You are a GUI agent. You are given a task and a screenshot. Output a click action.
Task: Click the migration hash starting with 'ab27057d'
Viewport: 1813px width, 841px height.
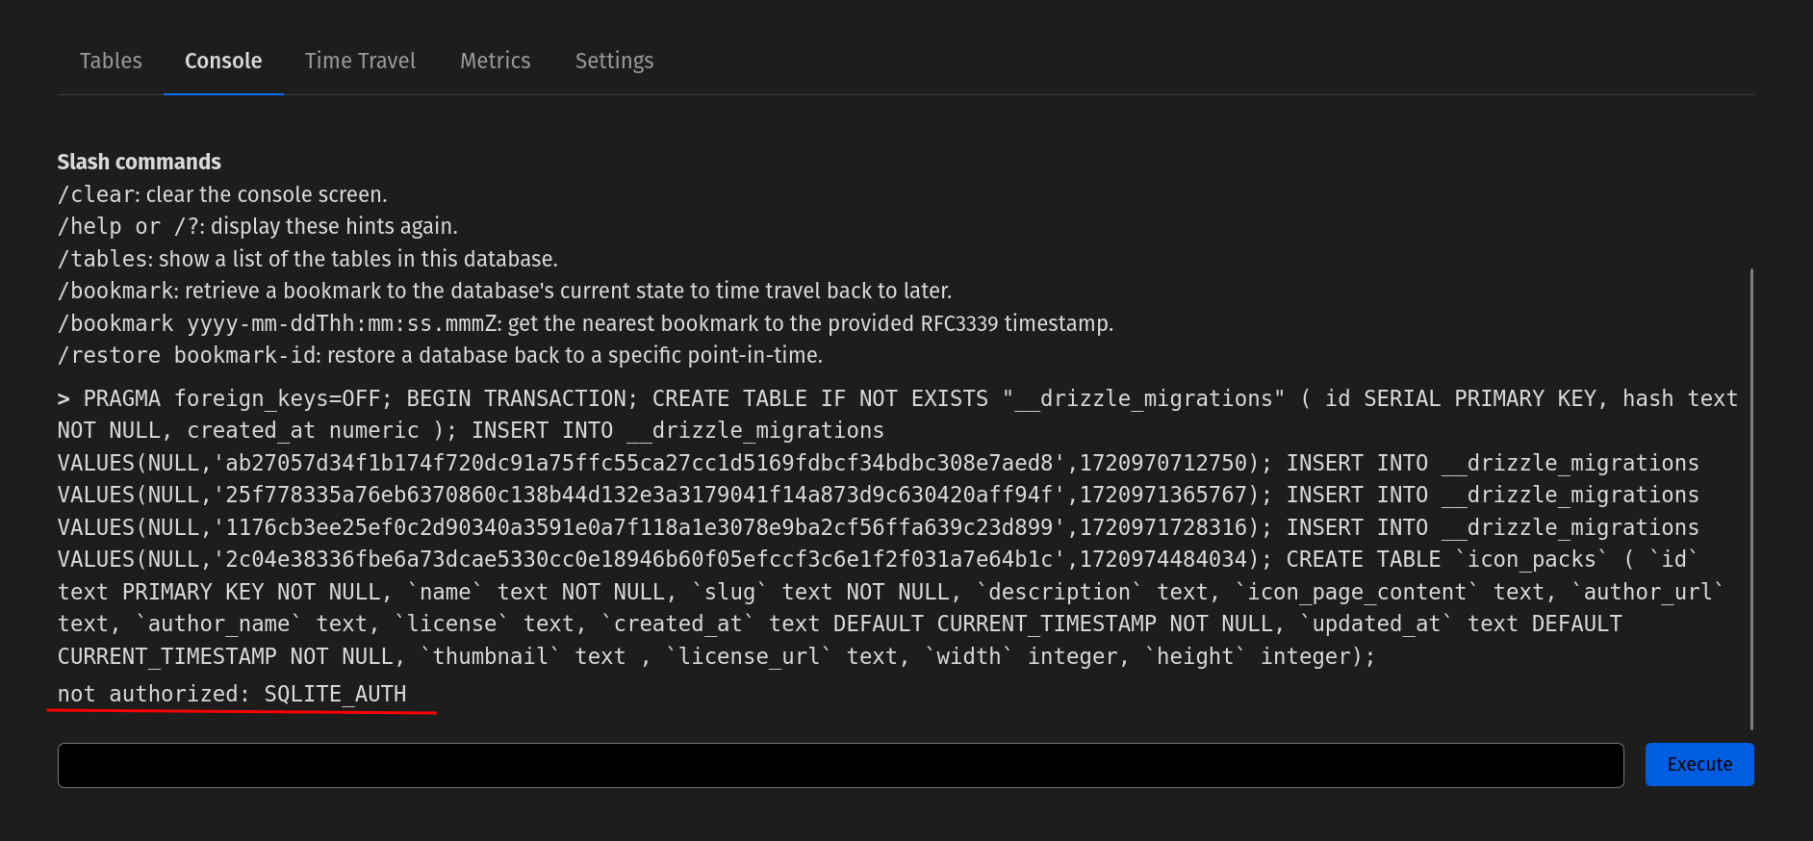click(x=640, y=464)
